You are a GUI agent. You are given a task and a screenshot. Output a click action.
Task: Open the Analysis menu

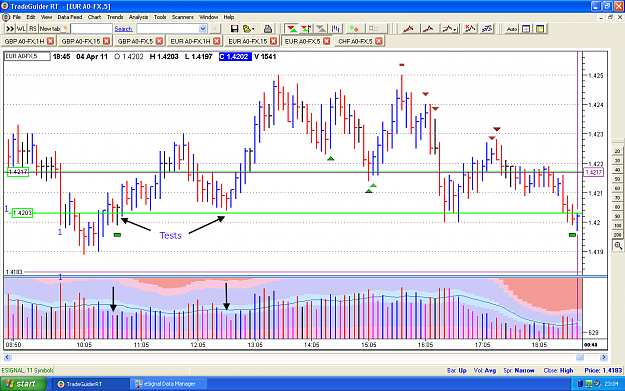click(x=138, y=17)
